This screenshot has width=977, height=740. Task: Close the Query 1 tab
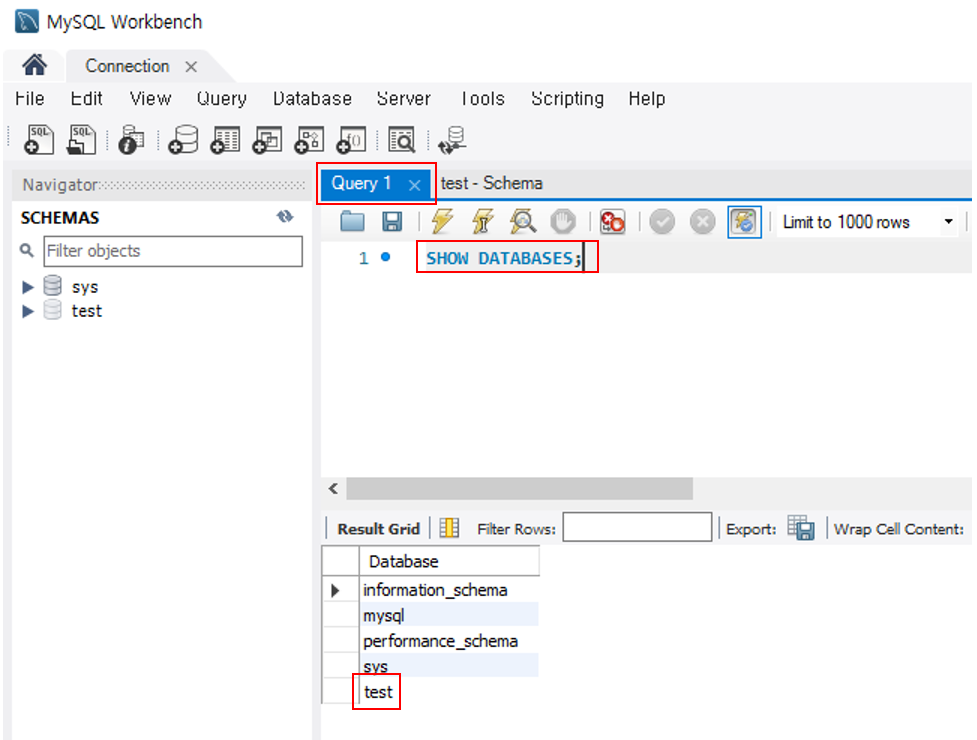tap(414, 185)
